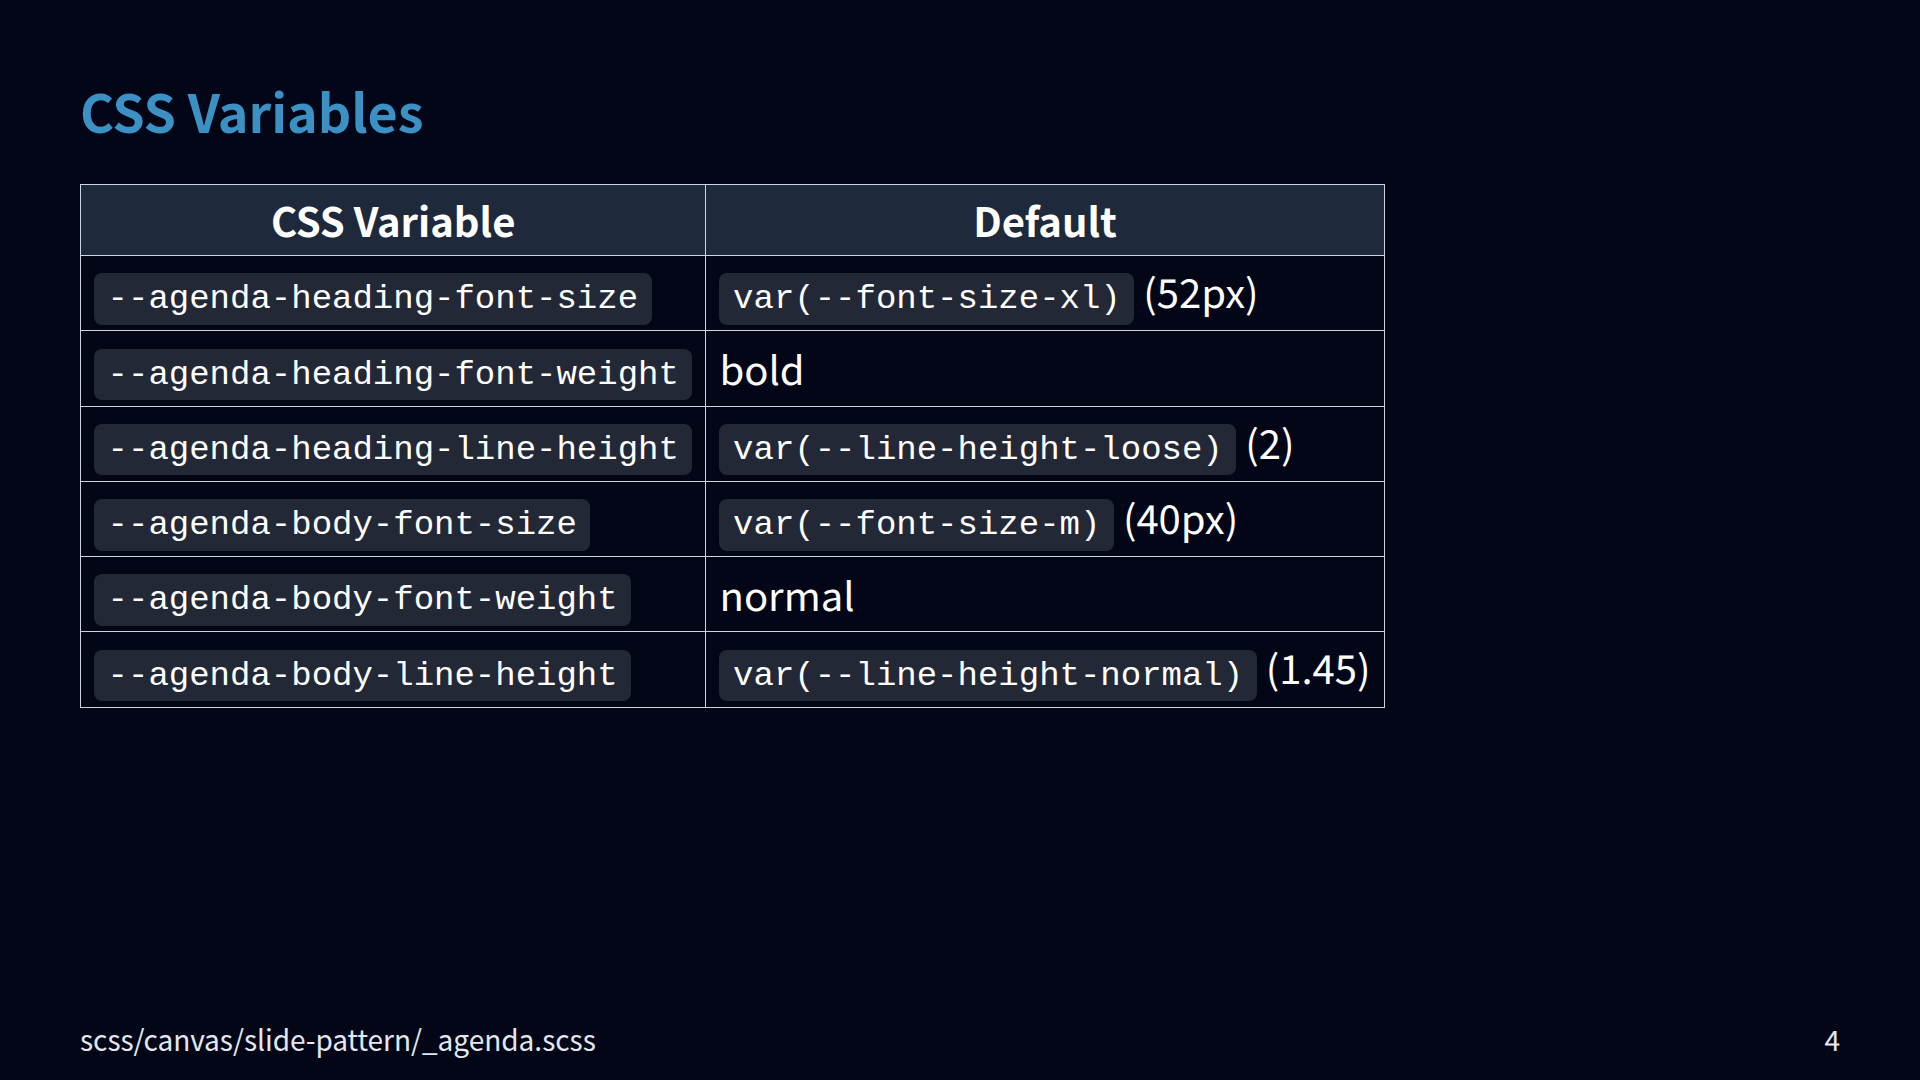Select the "CSS Variable" column header

tap(393, 222)
